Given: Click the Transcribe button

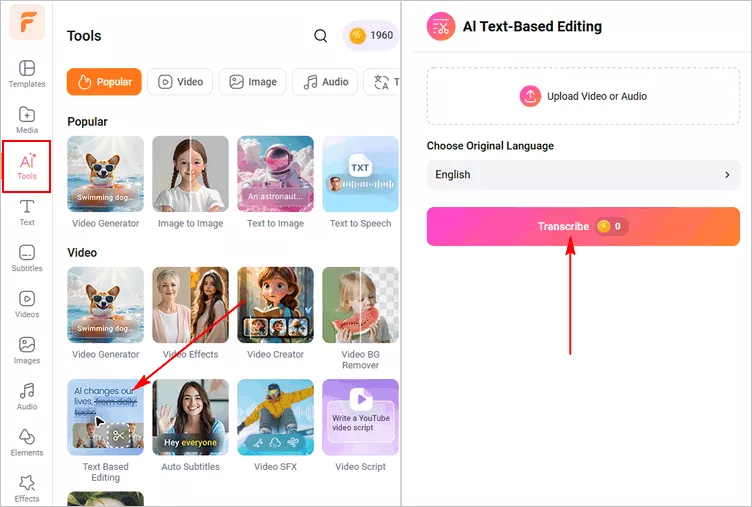Looking at the screenshot, I should coord(583,226).
